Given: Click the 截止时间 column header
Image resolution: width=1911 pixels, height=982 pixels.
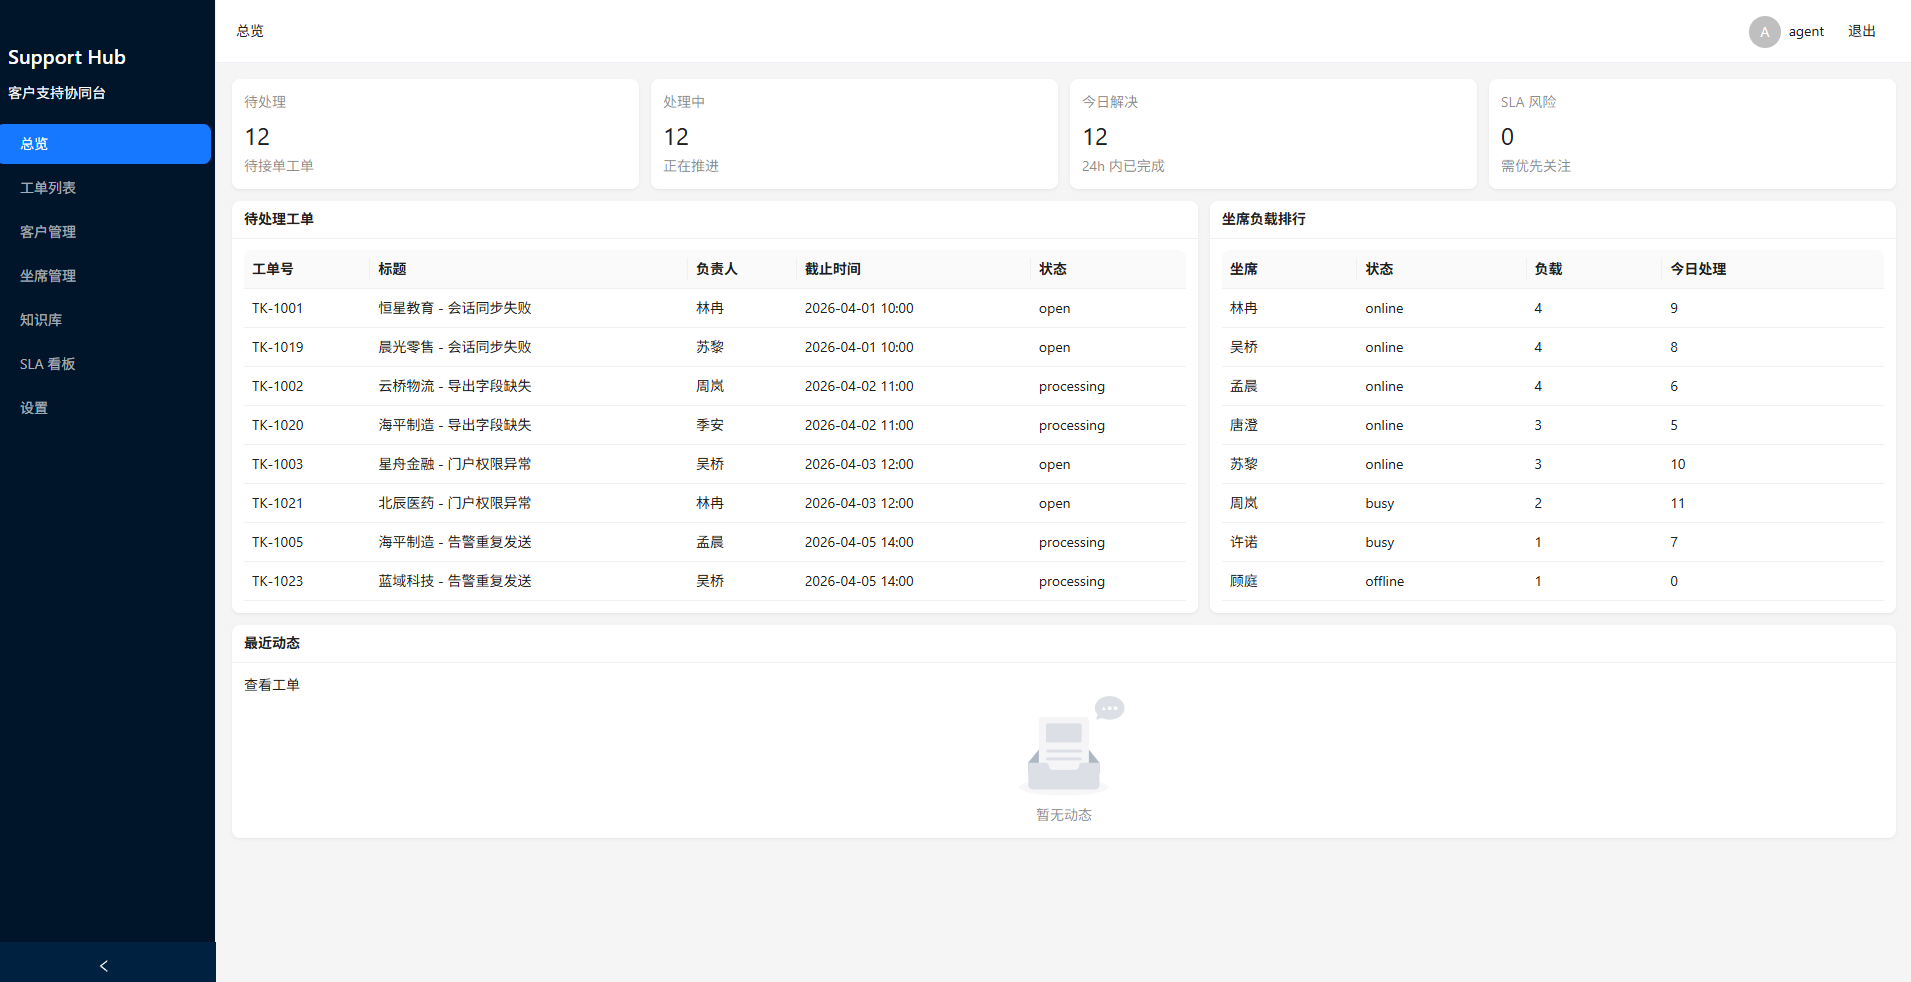Looking at the screenshot, I should [x=832, y=269].
